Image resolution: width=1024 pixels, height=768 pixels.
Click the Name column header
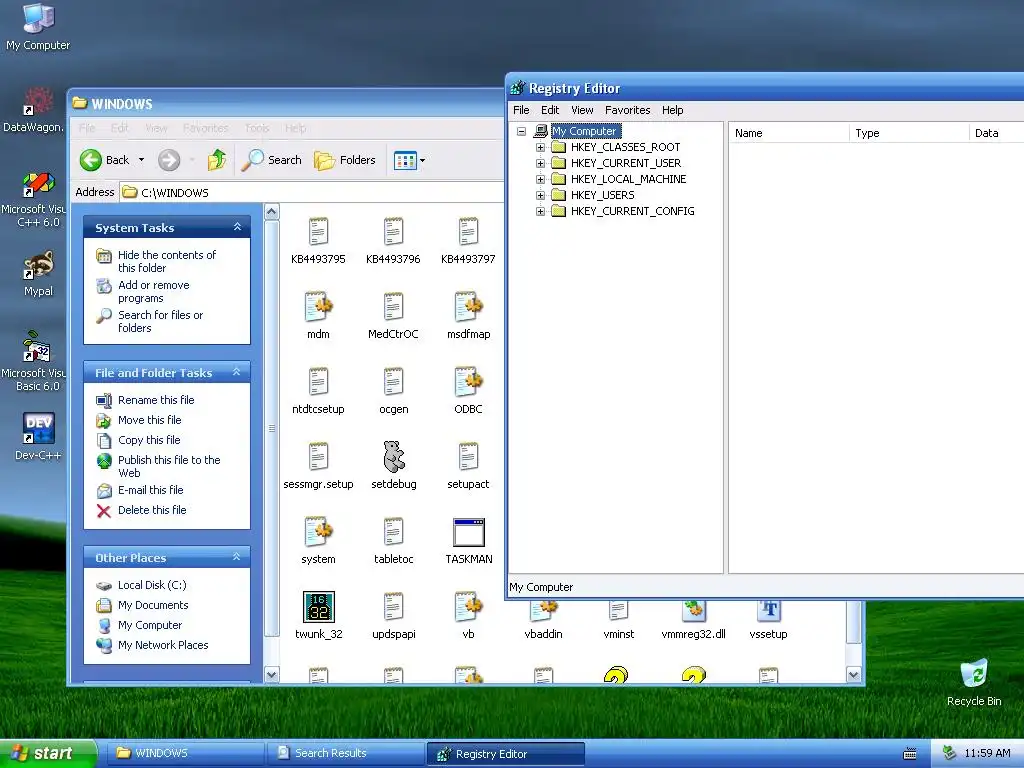(789, 133)
